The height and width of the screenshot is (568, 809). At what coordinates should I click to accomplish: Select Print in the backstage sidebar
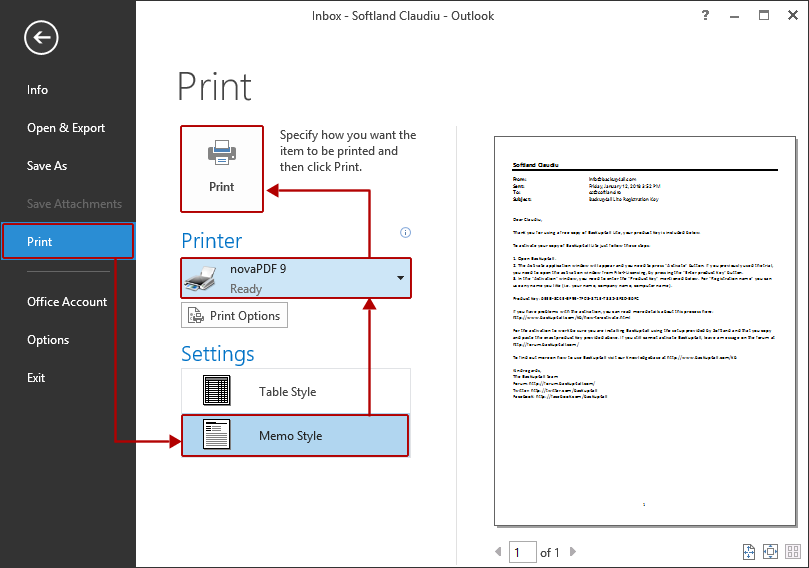click(68, 241)
